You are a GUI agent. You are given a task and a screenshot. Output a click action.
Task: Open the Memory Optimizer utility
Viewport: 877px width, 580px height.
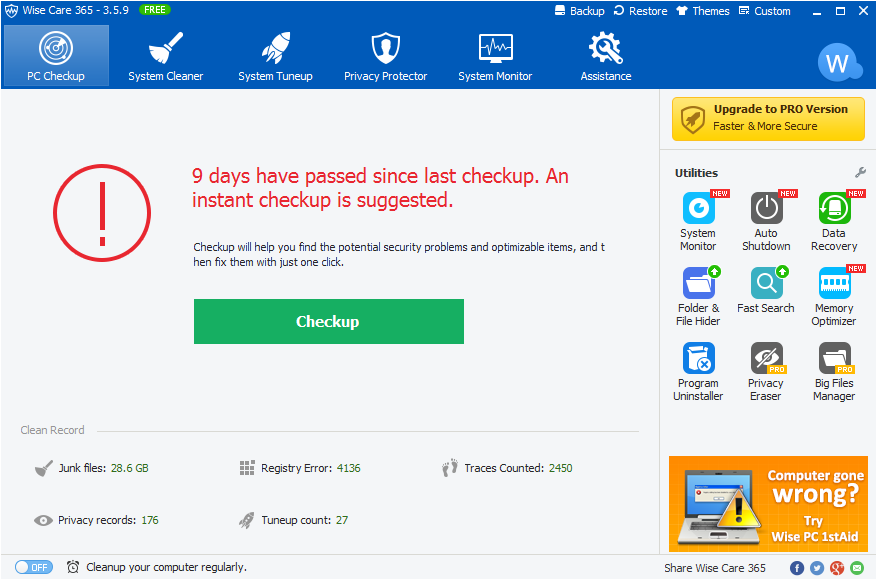[x=834, y=296]
